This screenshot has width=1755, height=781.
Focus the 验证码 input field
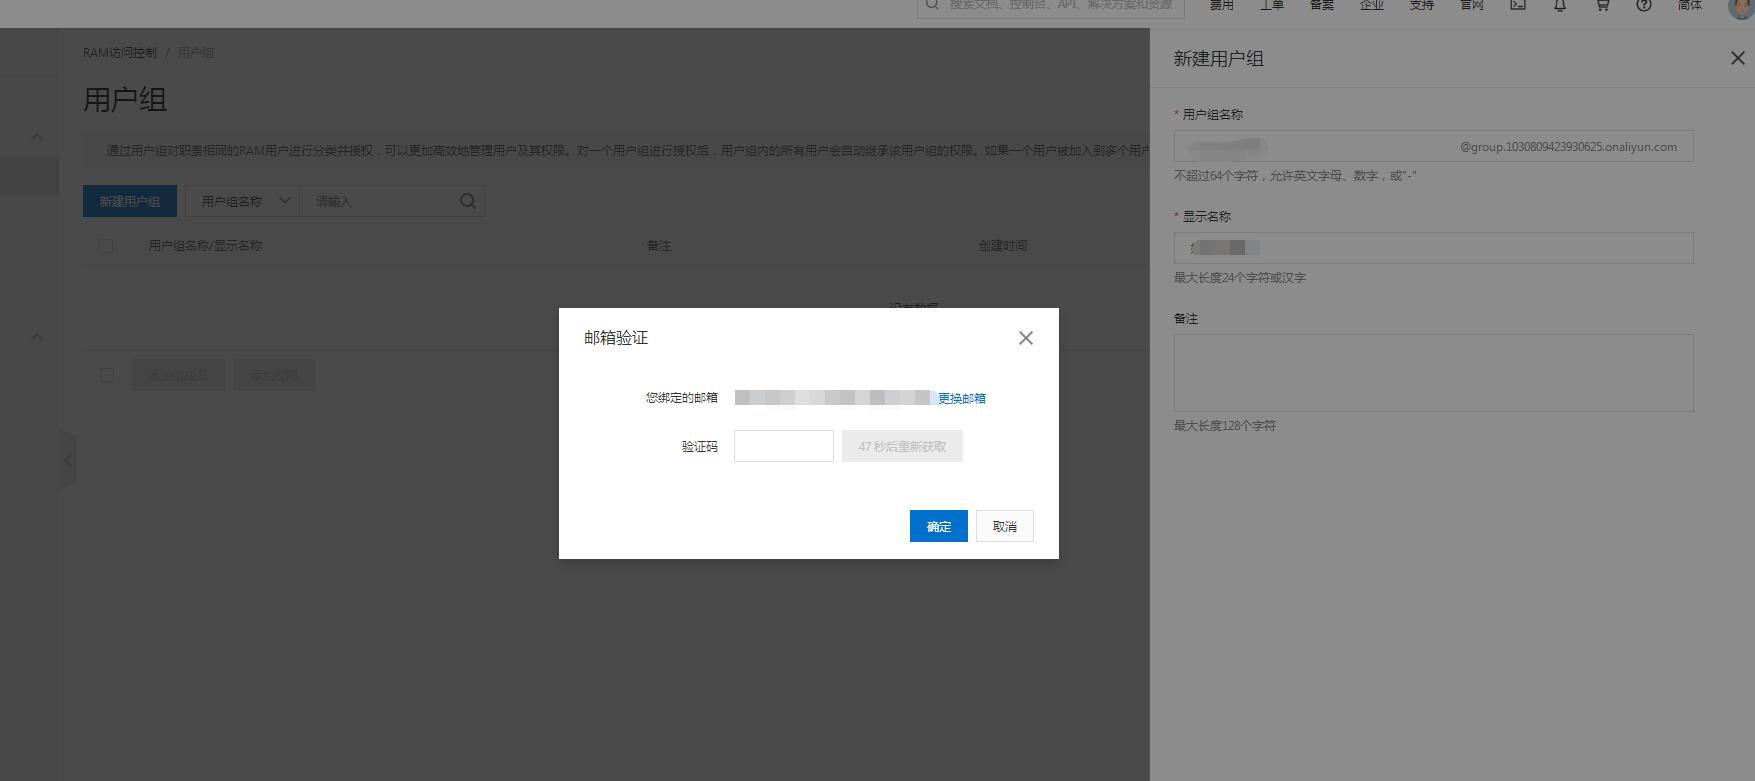(x=784, y=446)
